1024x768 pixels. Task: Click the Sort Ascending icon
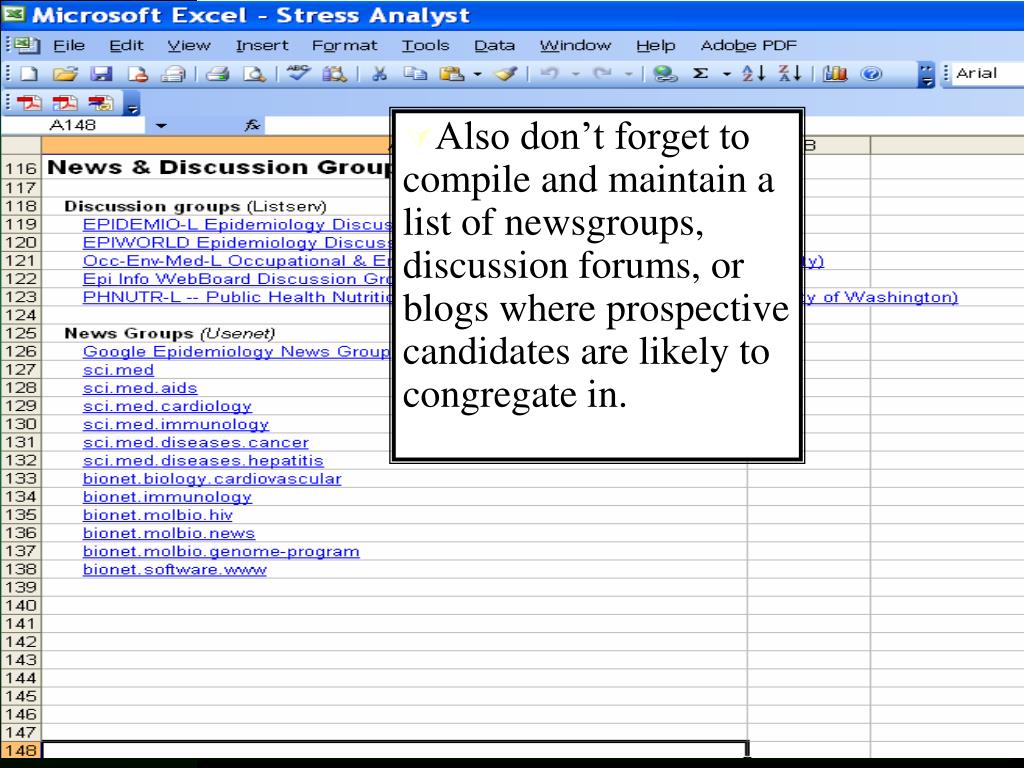pos(754,74)
